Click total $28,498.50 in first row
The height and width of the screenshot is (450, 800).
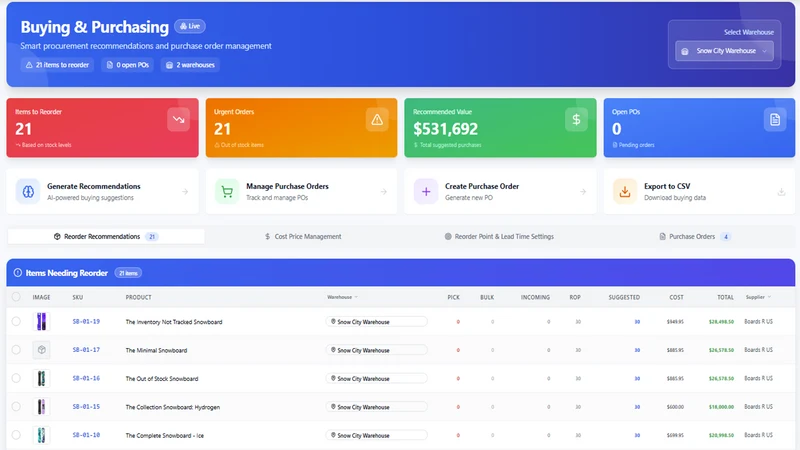coord(721,321)
